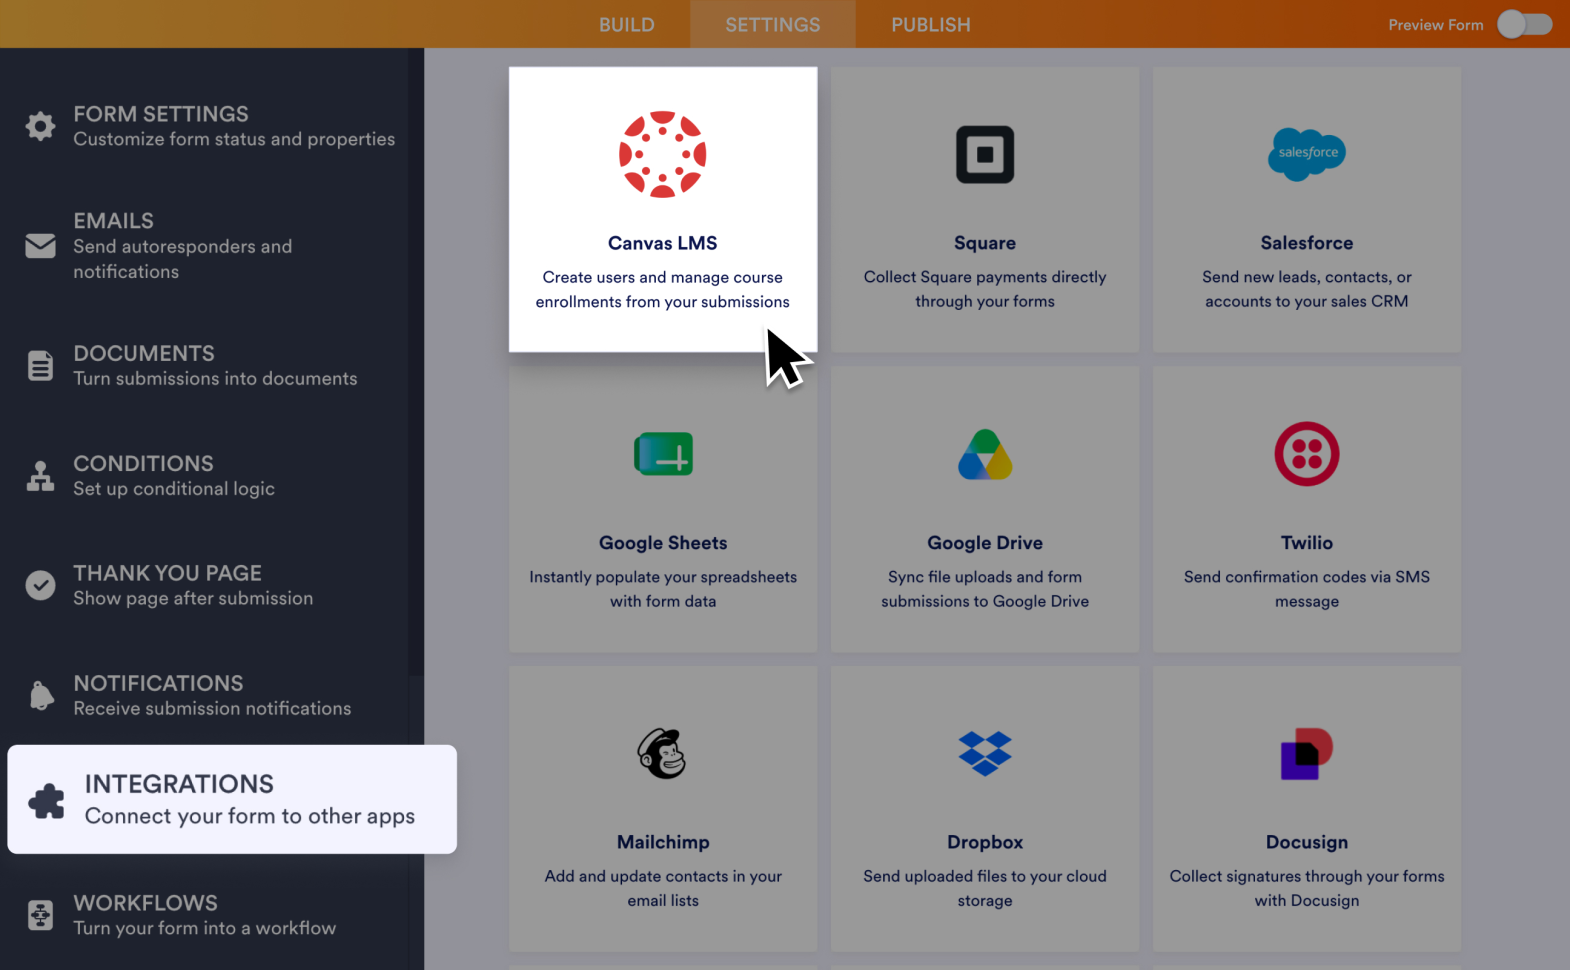This screenshot has width=1570, height=970.
Task: Select the Google Drive integration title
Action: tap(985, 543)
